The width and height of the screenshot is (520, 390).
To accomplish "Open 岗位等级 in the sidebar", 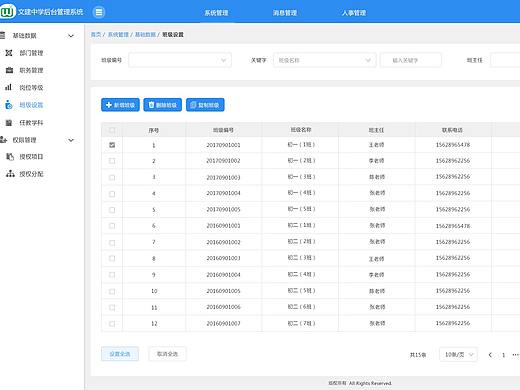I will point(31,88).
